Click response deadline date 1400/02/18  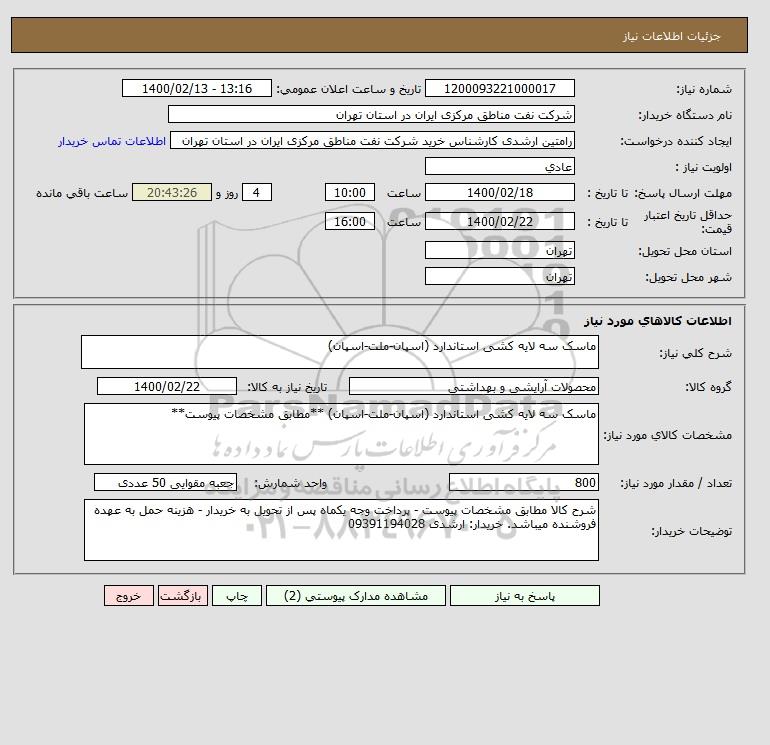499,193
